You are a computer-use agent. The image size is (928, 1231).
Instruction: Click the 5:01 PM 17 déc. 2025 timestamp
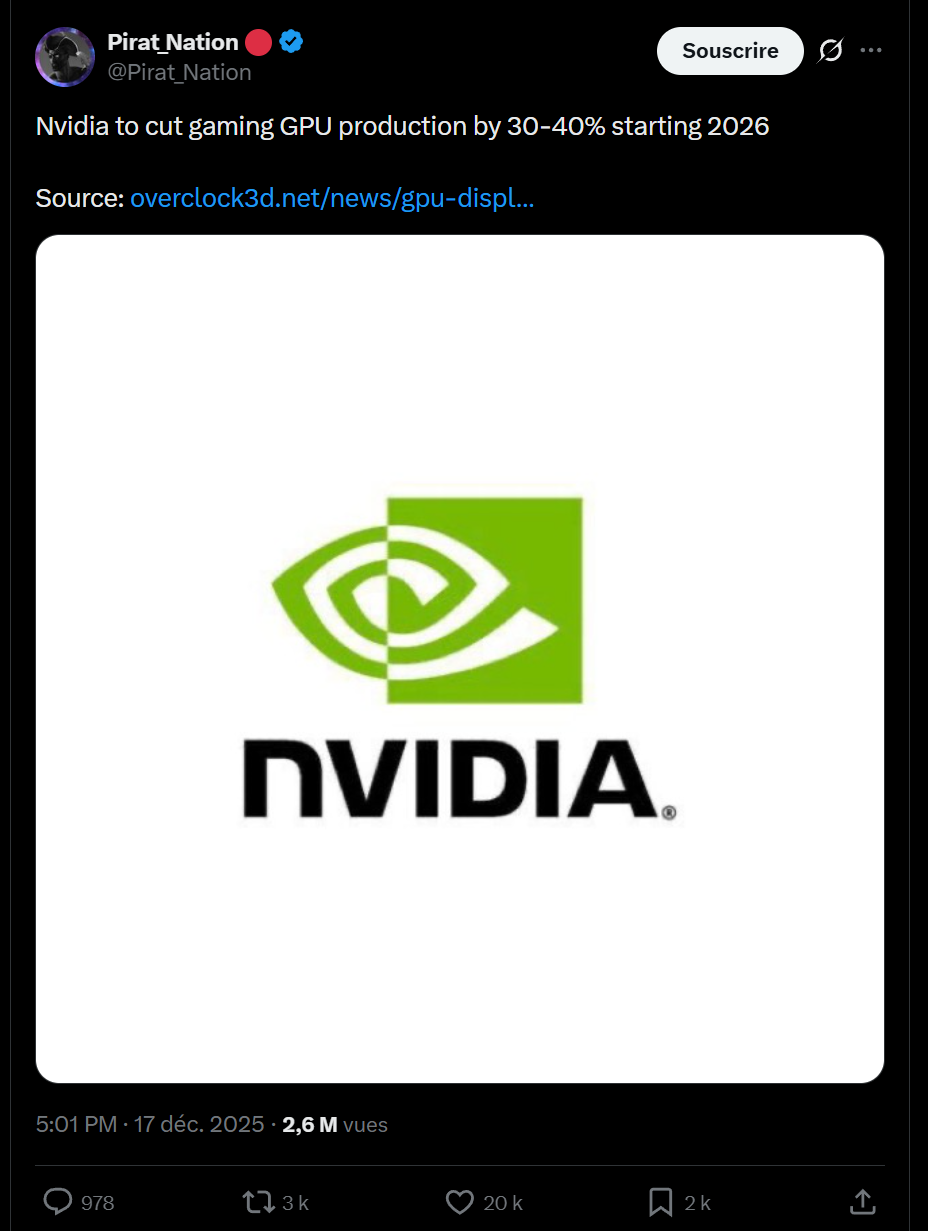(150, 1124)
